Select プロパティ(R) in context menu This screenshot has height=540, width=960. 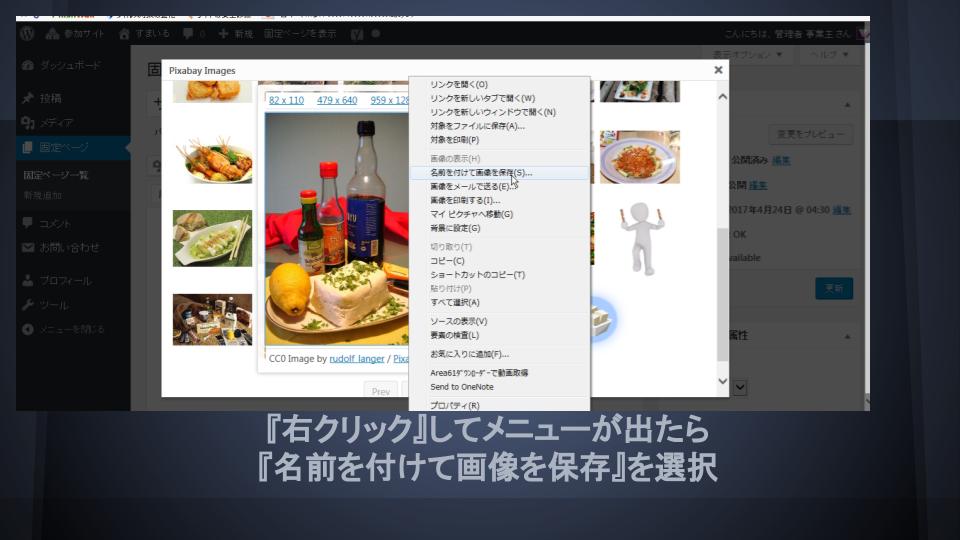click(454, 405)
